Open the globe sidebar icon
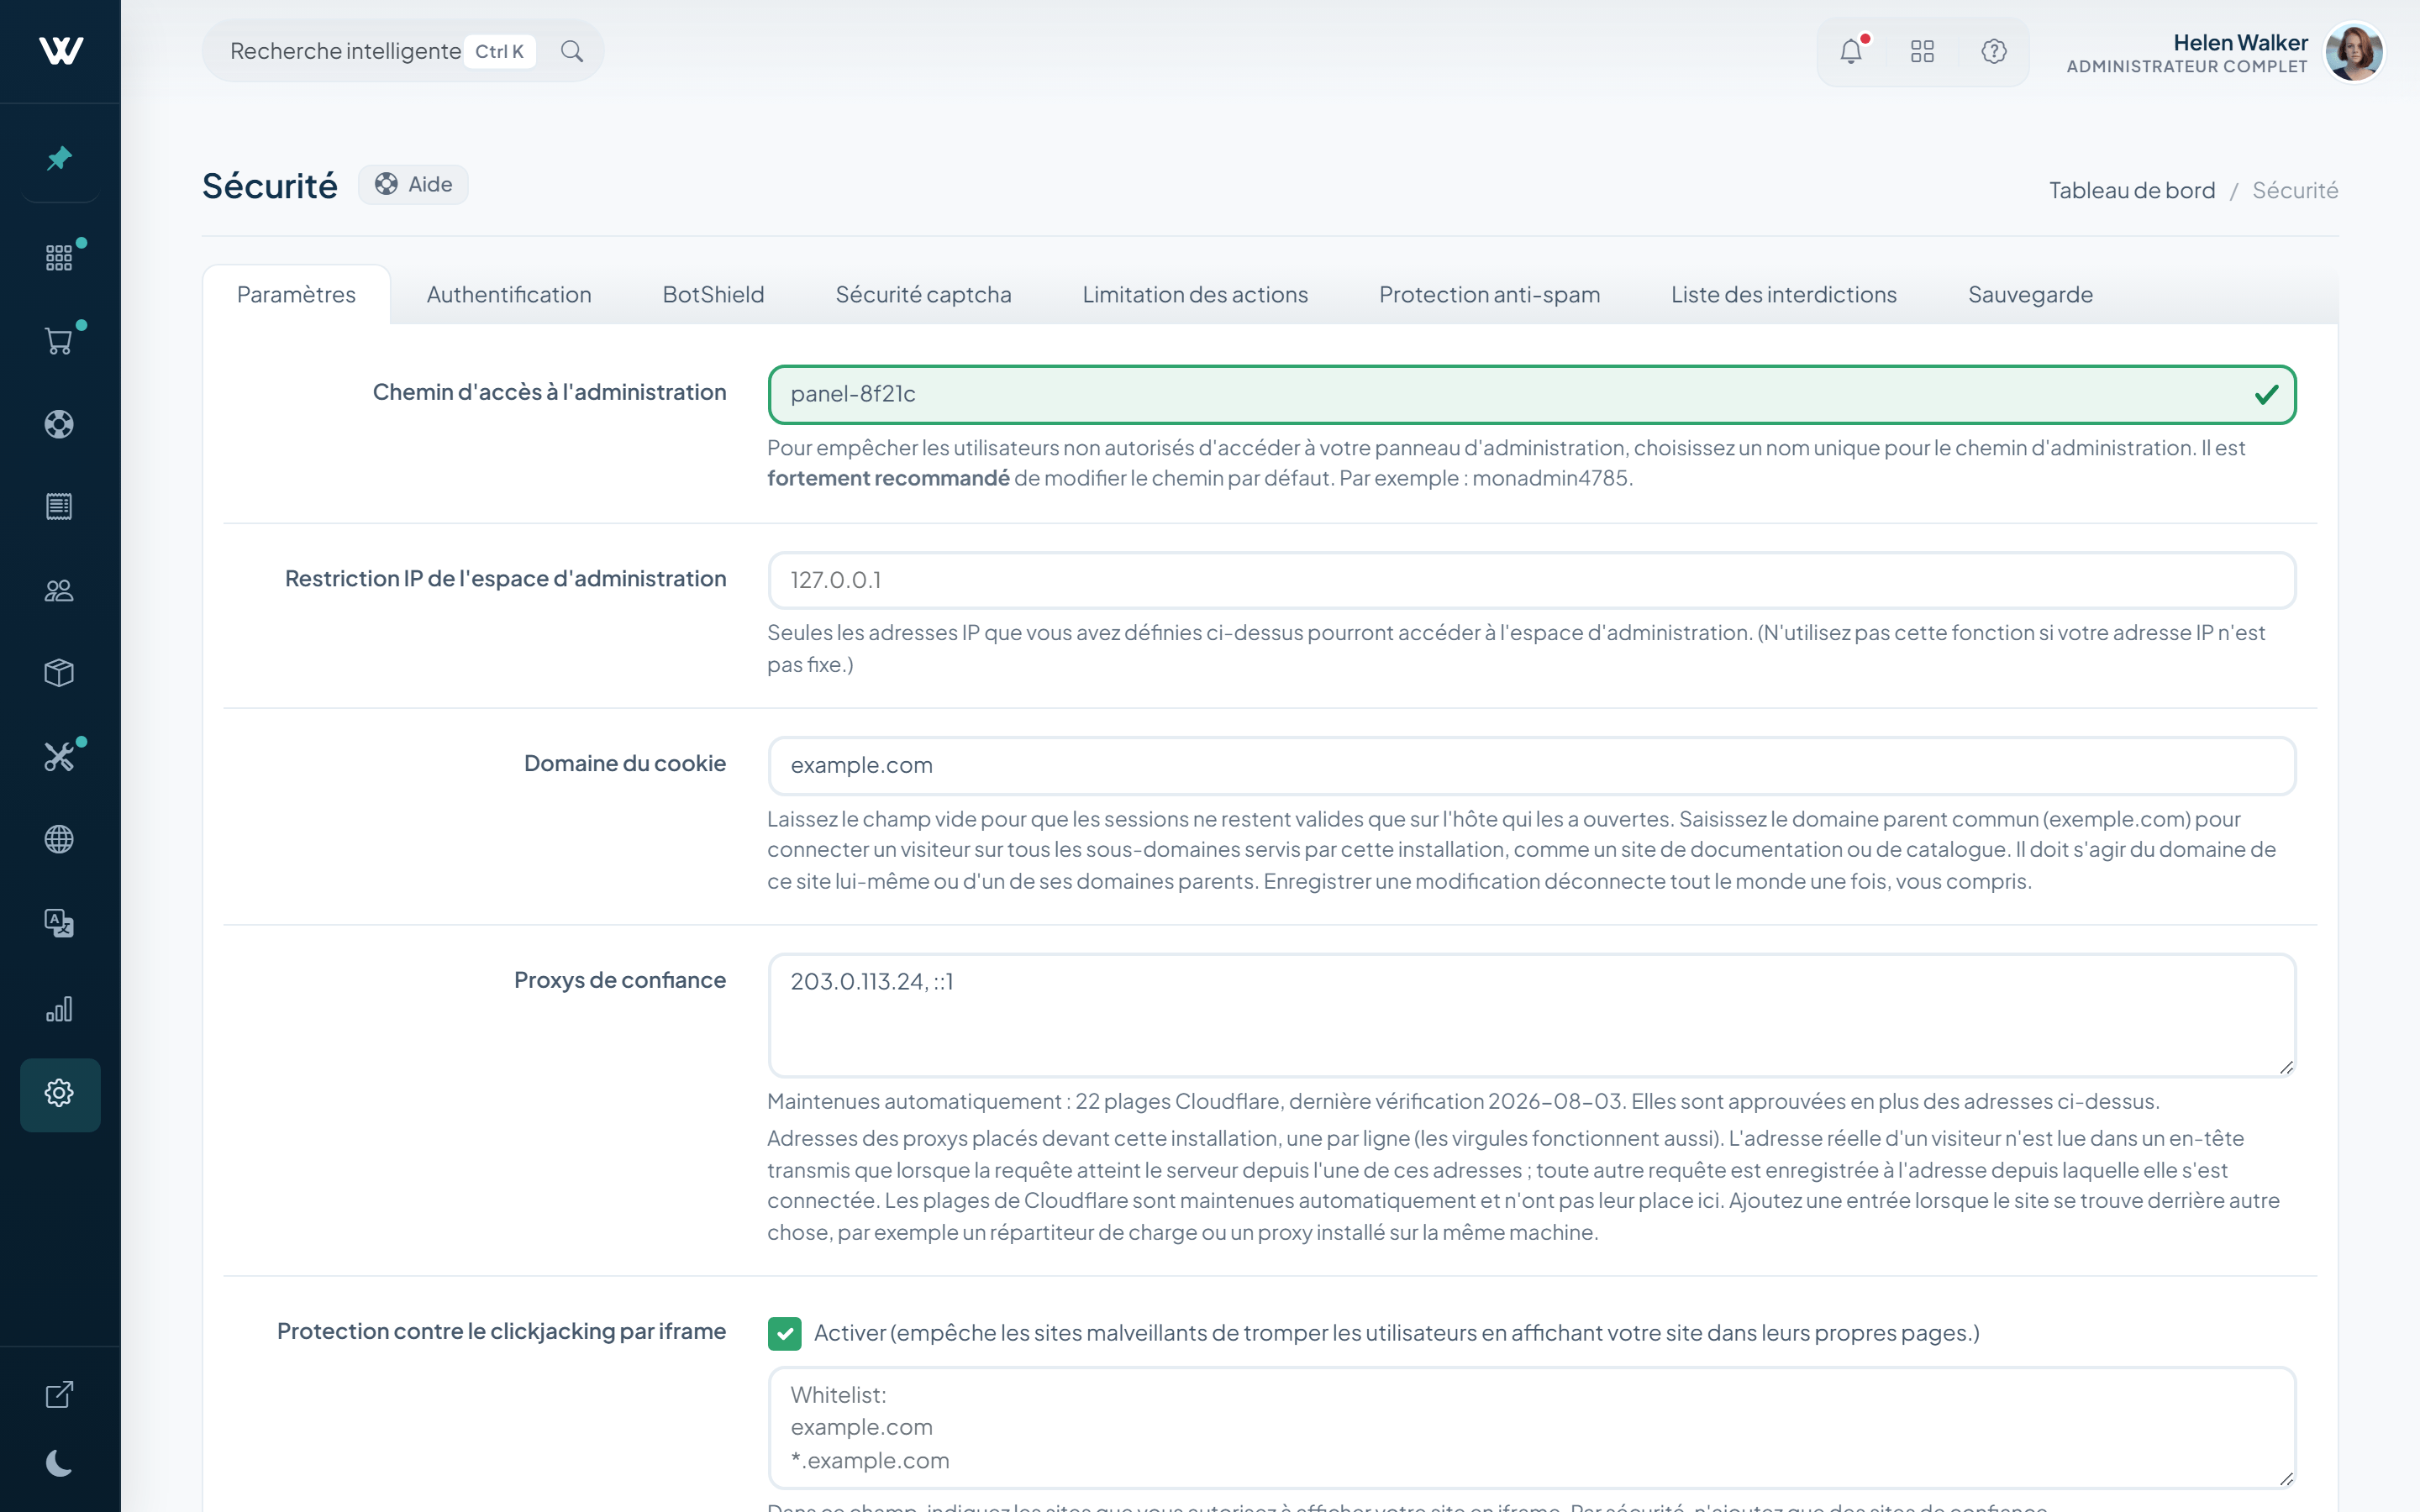2420x1512 pixels. pos(60,839)
